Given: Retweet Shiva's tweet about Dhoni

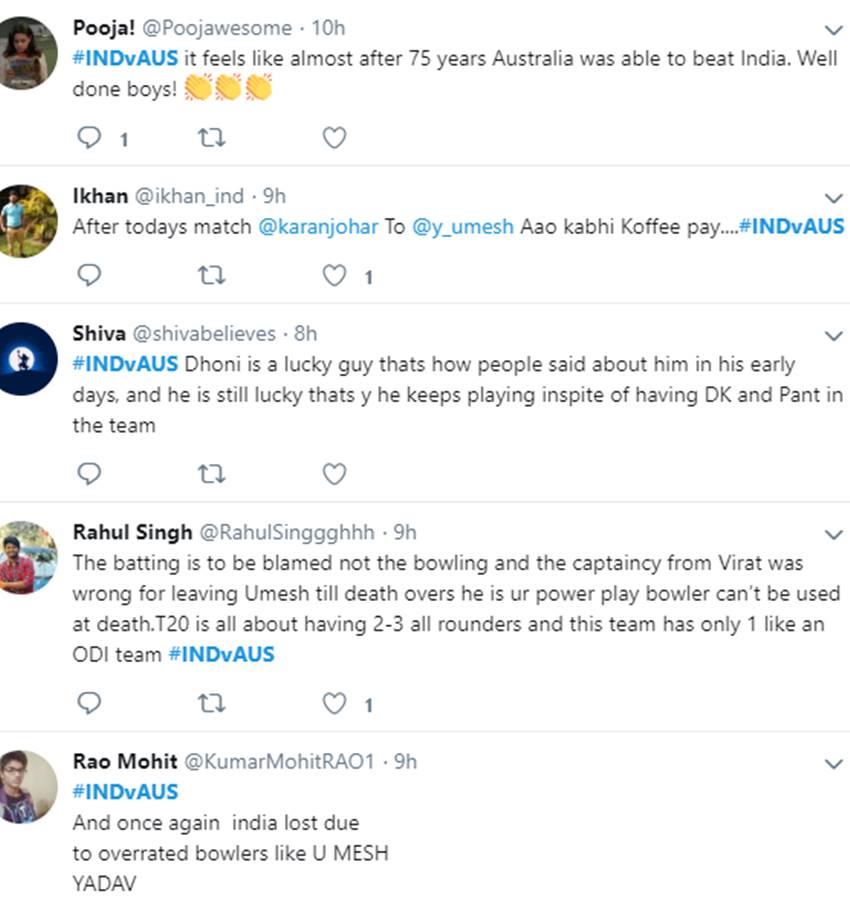Looking at the screenshot, I should tap(211, 473).
